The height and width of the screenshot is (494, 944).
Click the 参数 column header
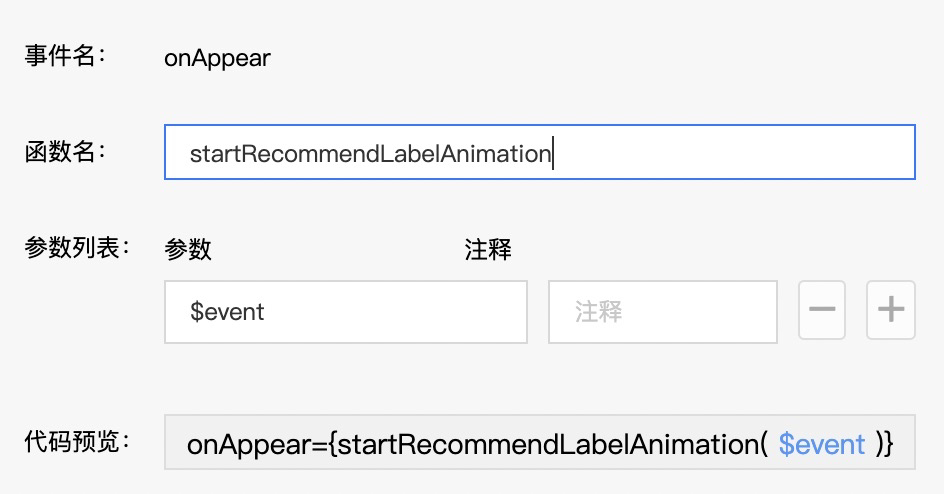click(188, 249)
